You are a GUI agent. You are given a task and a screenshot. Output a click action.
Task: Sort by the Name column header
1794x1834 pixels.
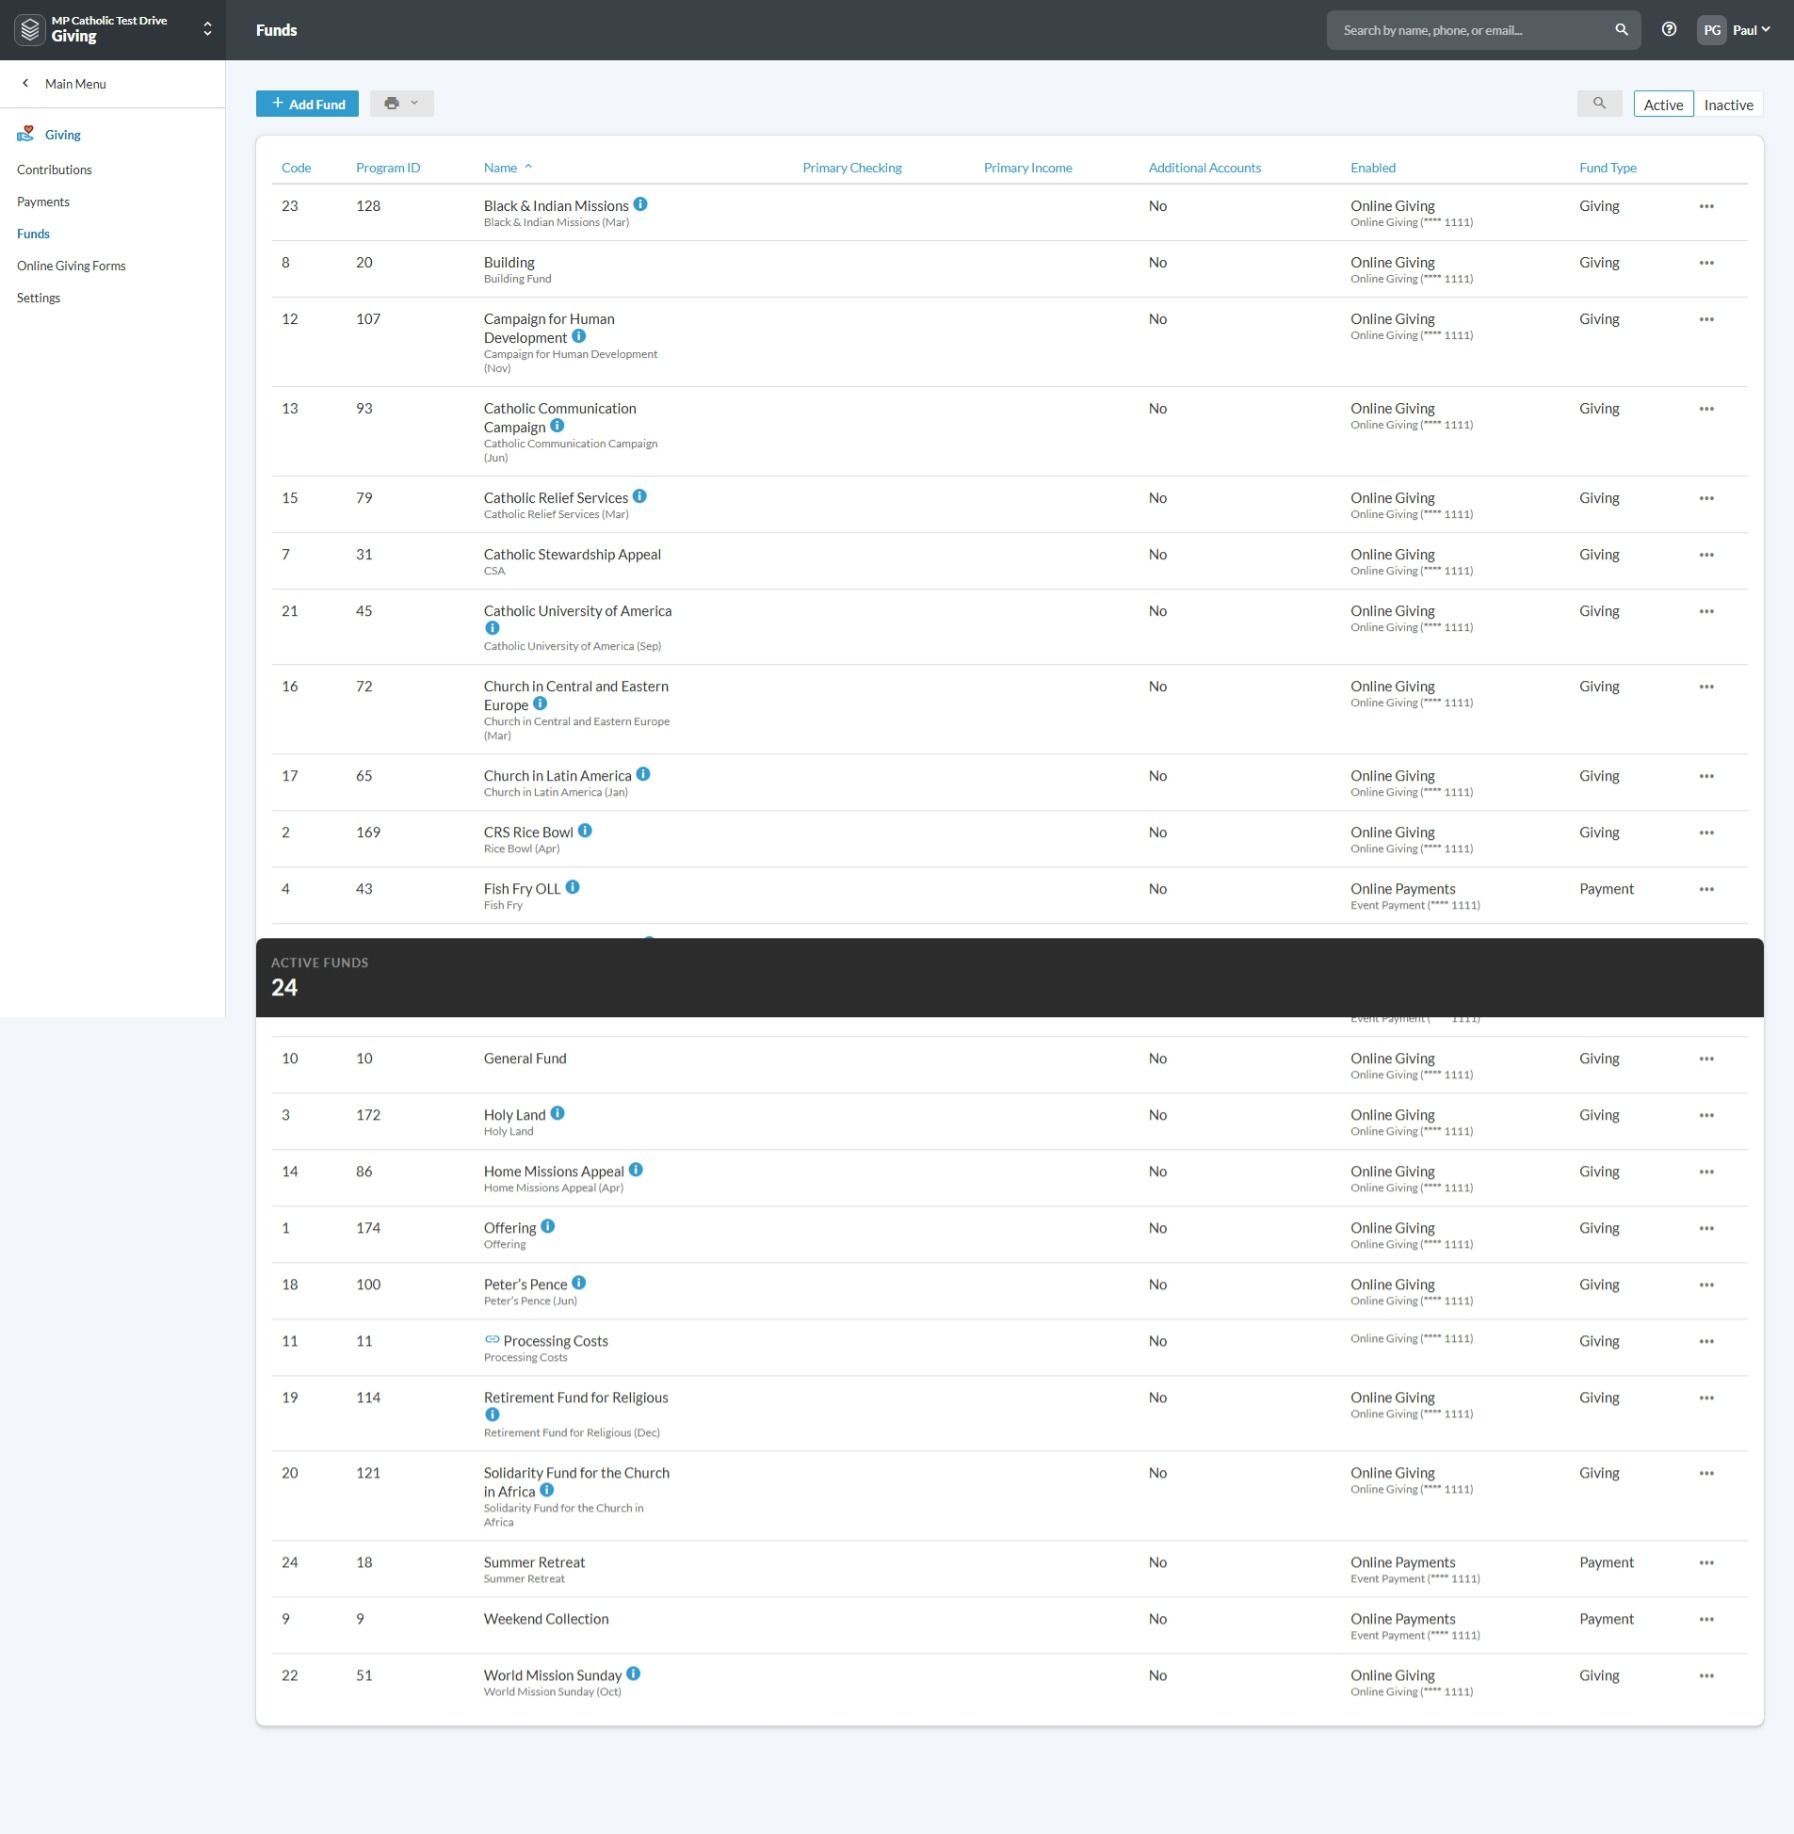tap(500, 168)
